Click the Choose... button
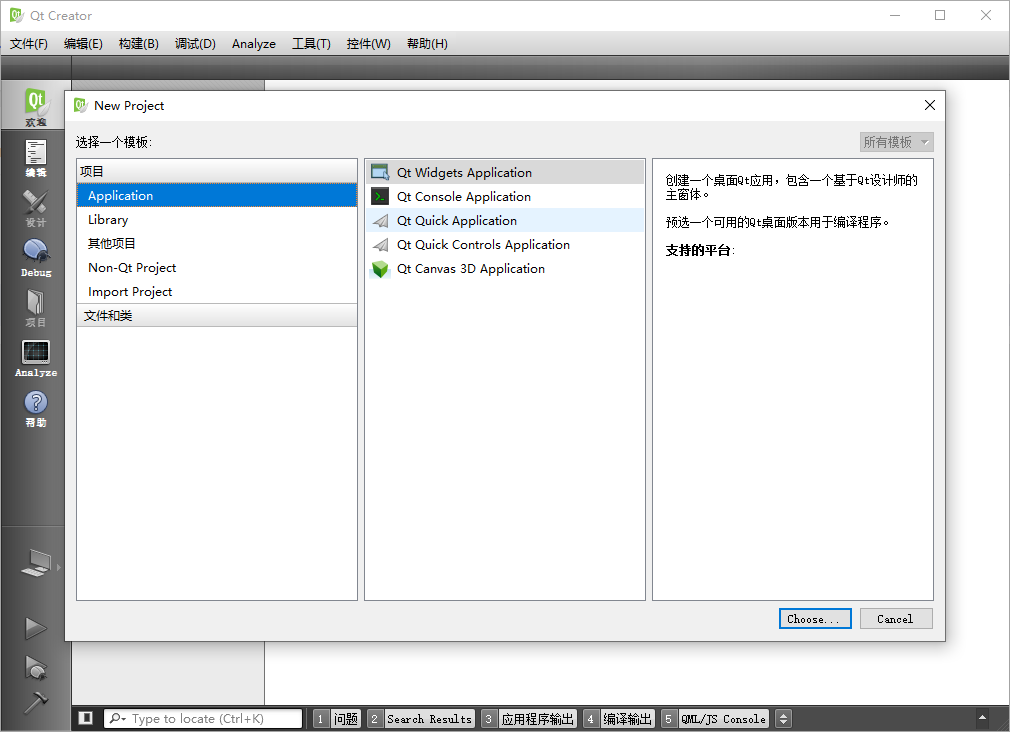The height and width of the screenshot is (732, 1010). click(815, 619)
